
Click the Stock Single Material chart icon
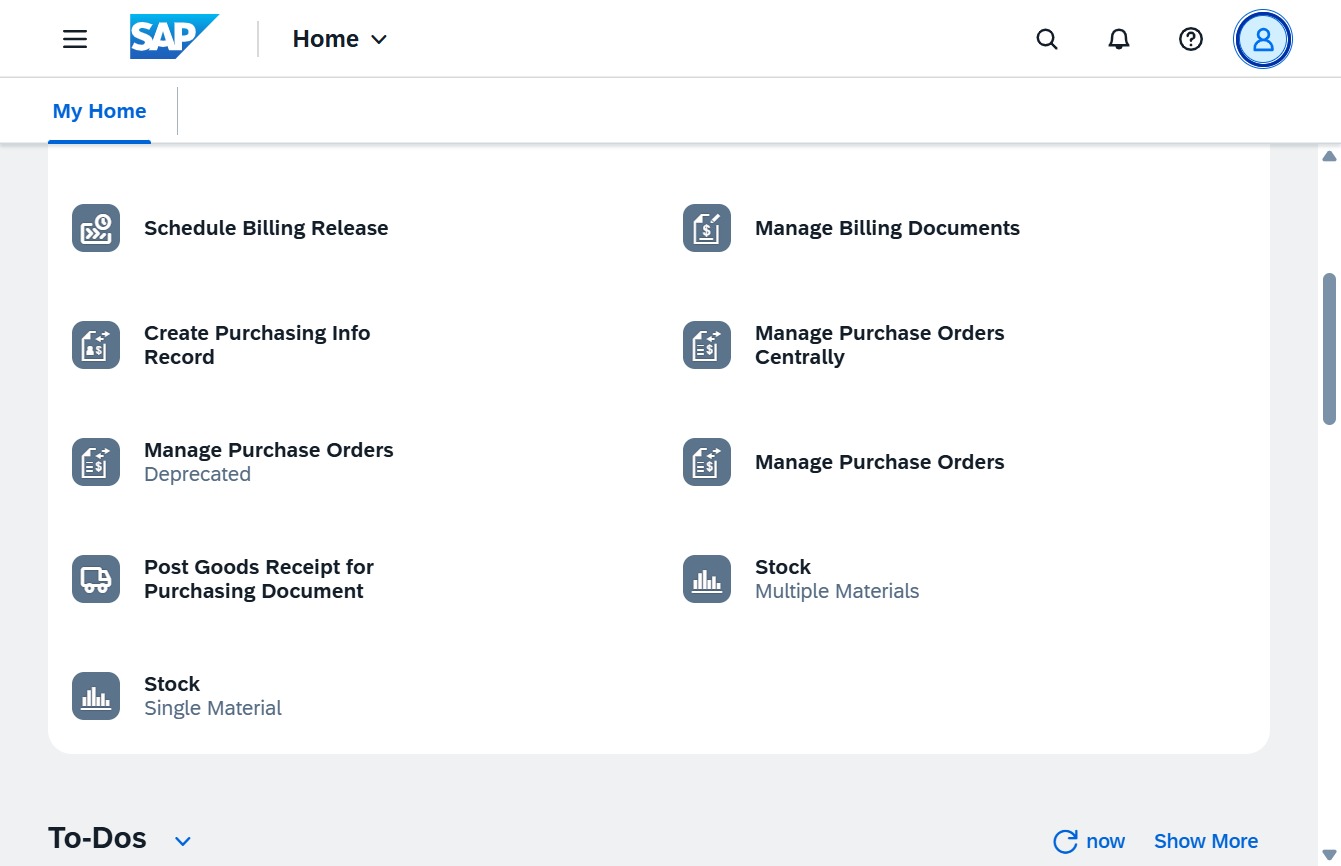(x=96, y=696)
